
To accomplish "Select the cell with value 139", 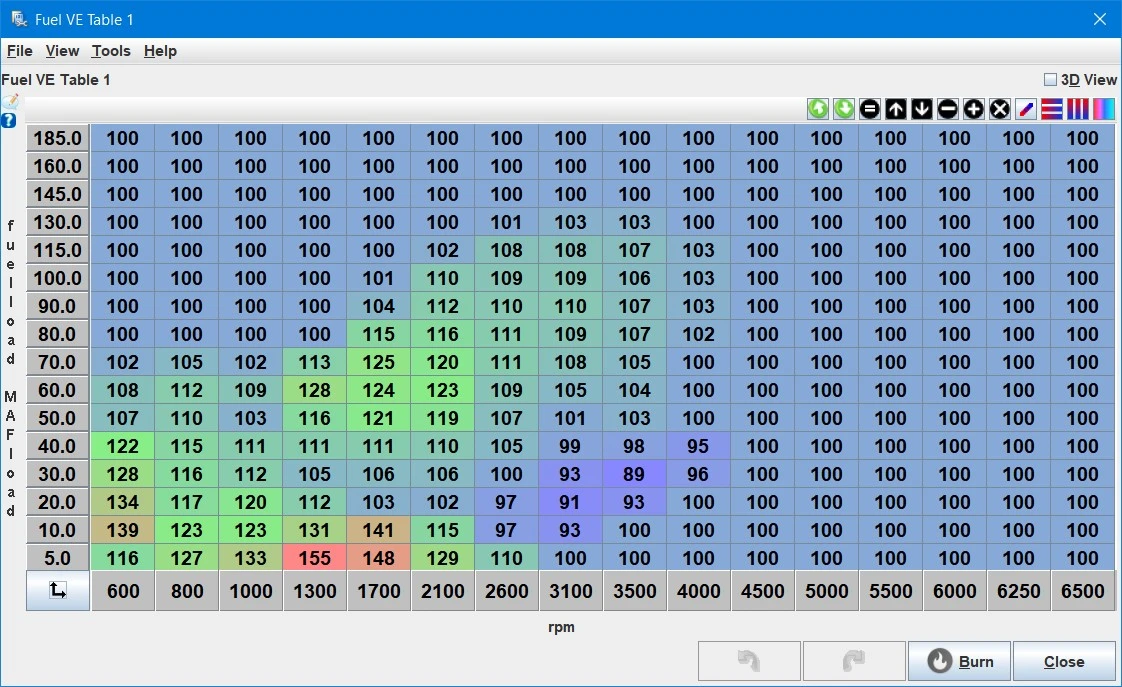I will (122, 530).
